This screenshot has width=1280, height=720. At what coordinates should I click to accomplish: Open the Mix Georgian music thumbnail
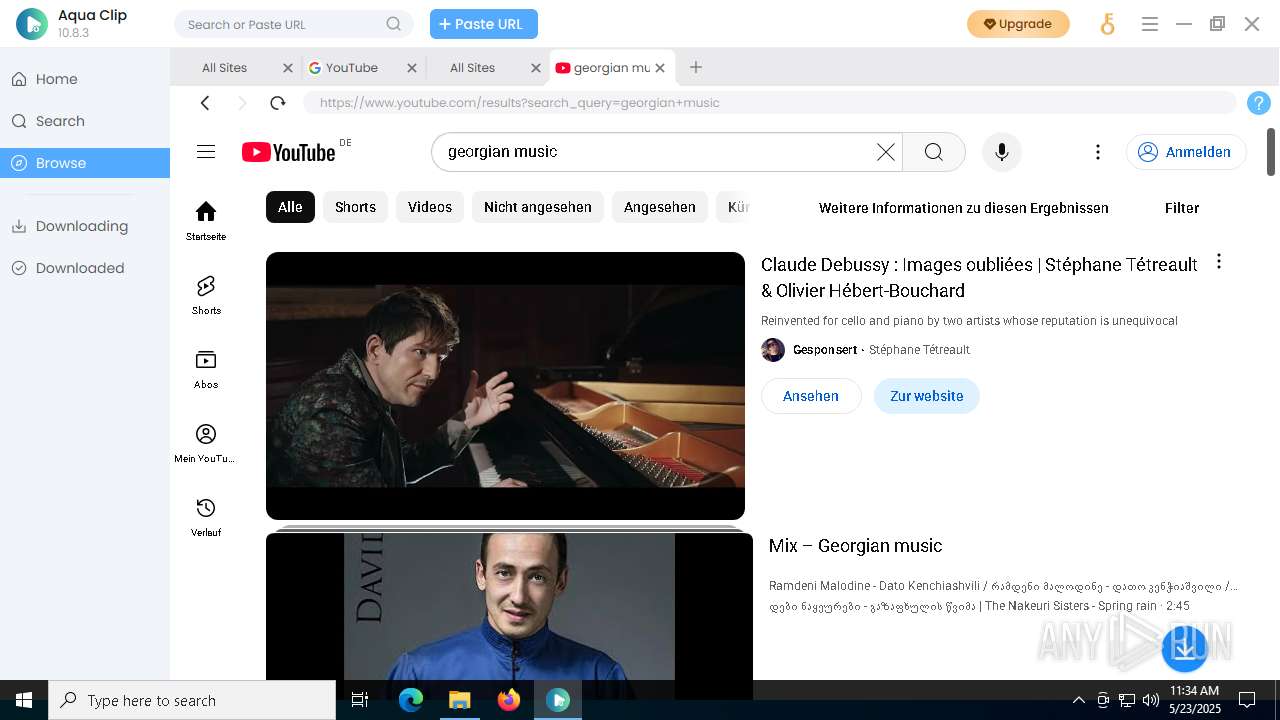point(509,615)
